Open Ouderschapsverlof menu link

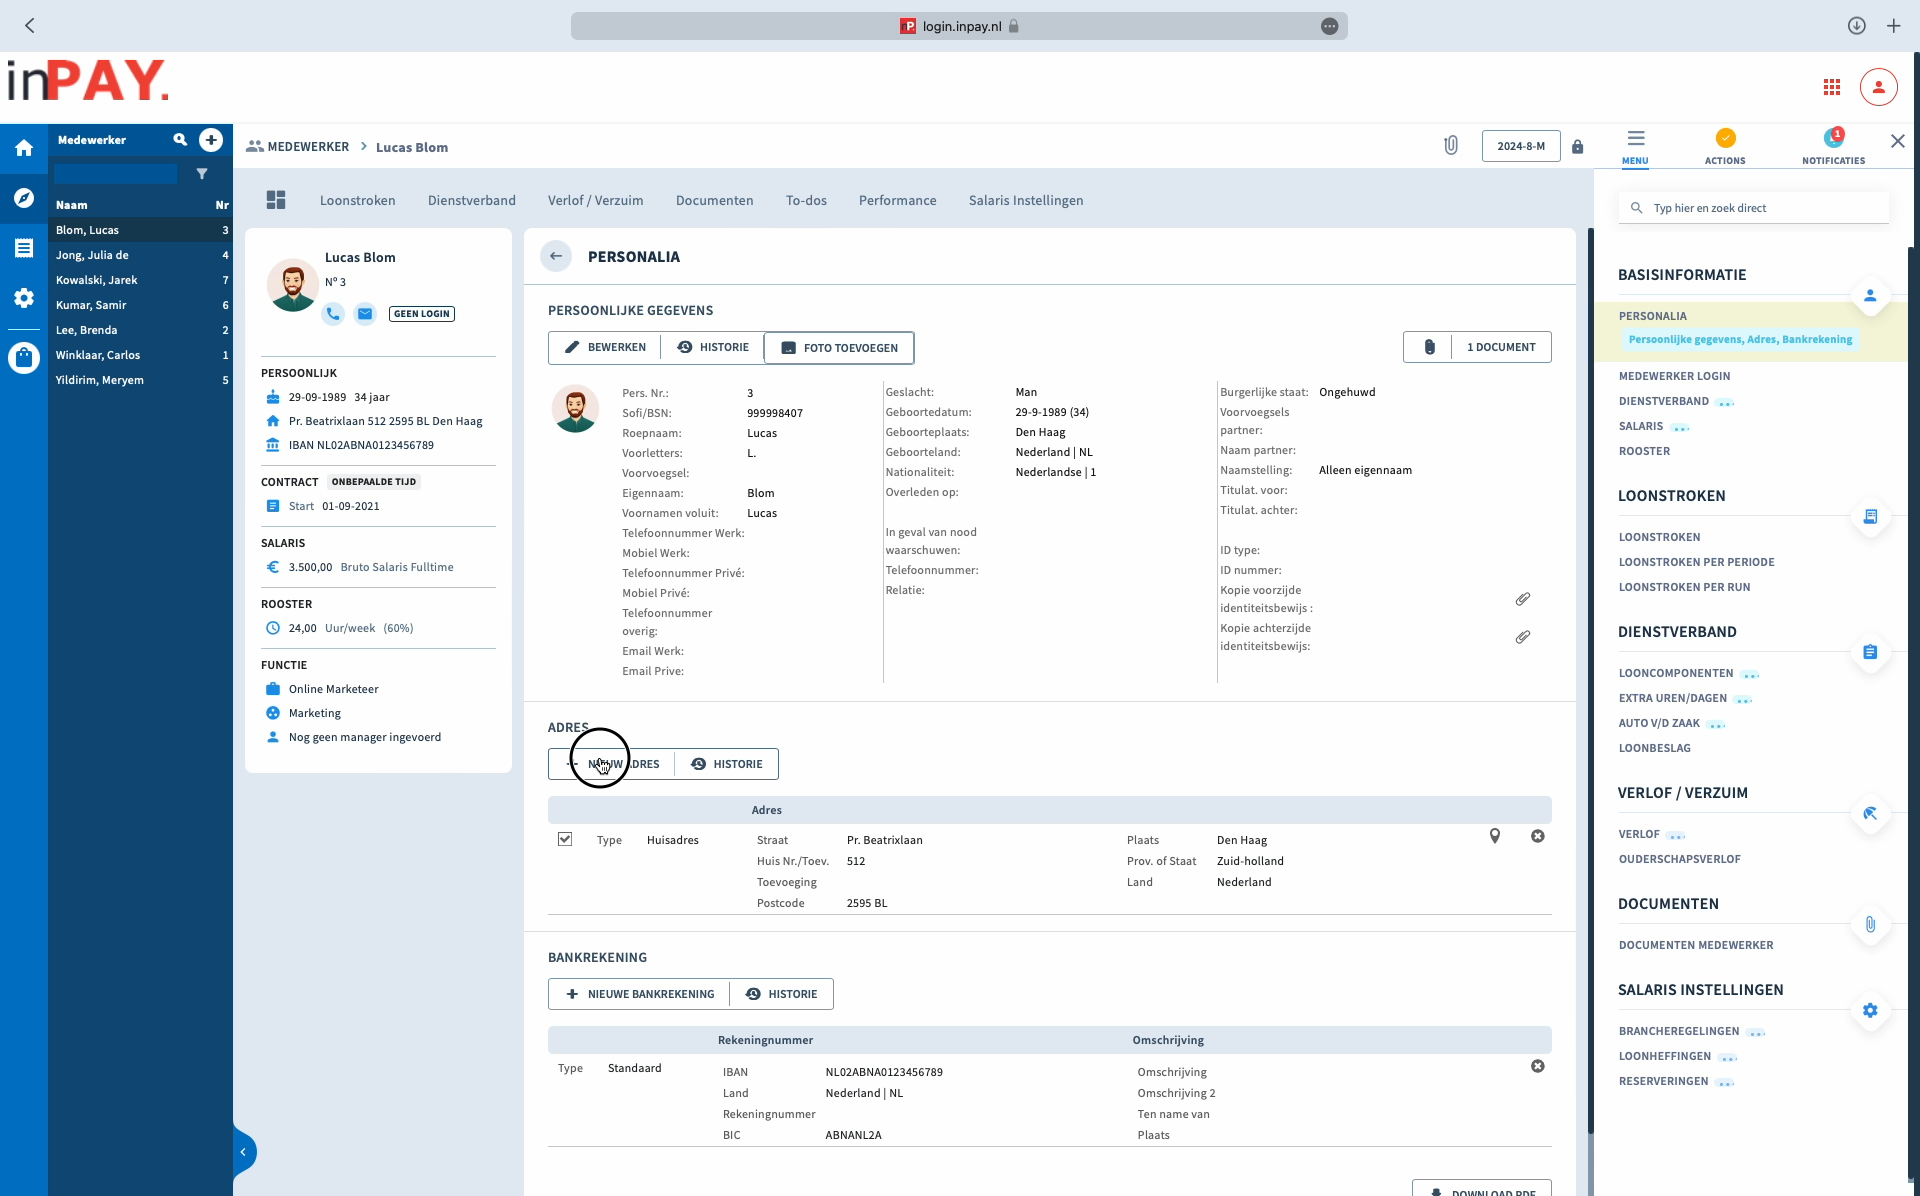(1680, 859)
